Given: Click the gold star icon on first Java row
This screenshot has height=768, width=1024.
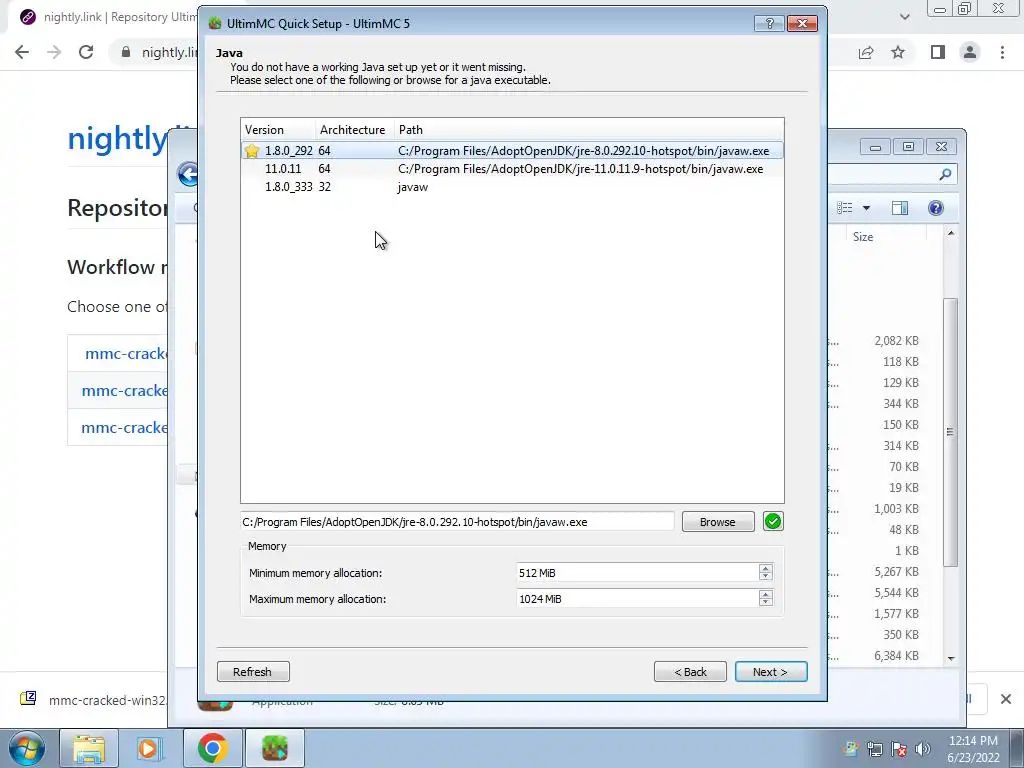Looking at the screenshot, I should [251, 151].
